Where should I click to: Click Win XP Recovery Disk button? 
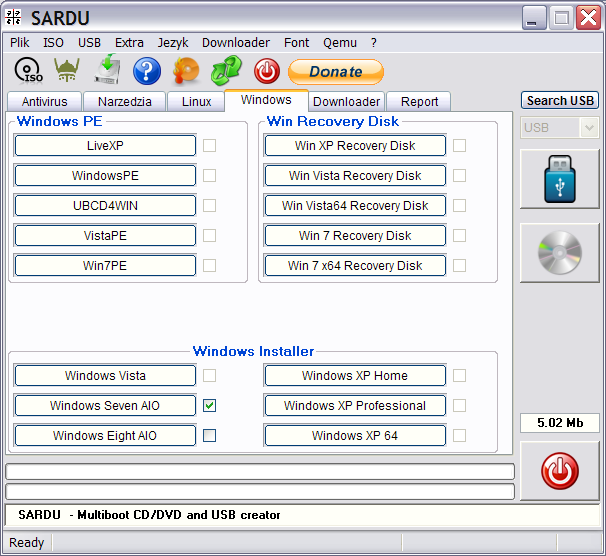(x=355, y=146)
